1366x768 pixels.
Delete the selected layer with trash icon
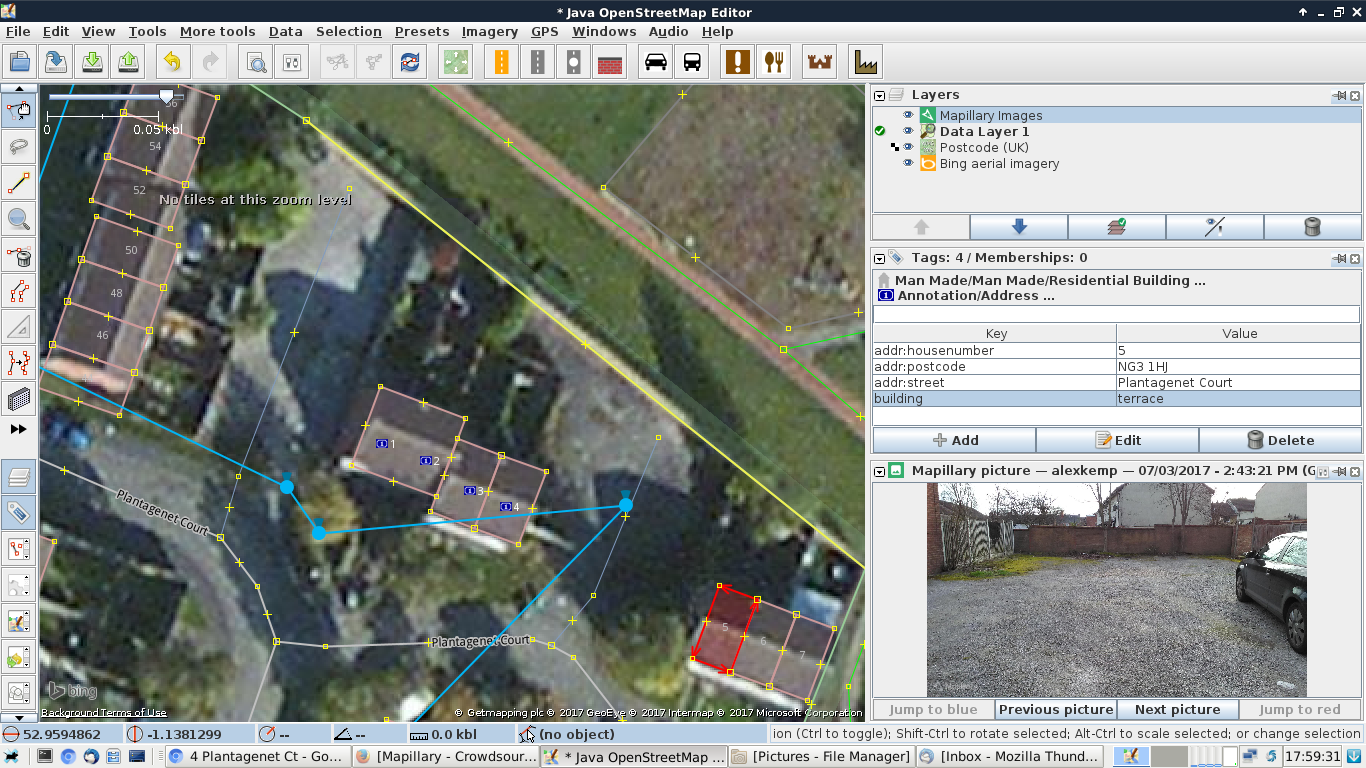point(1312,227)
